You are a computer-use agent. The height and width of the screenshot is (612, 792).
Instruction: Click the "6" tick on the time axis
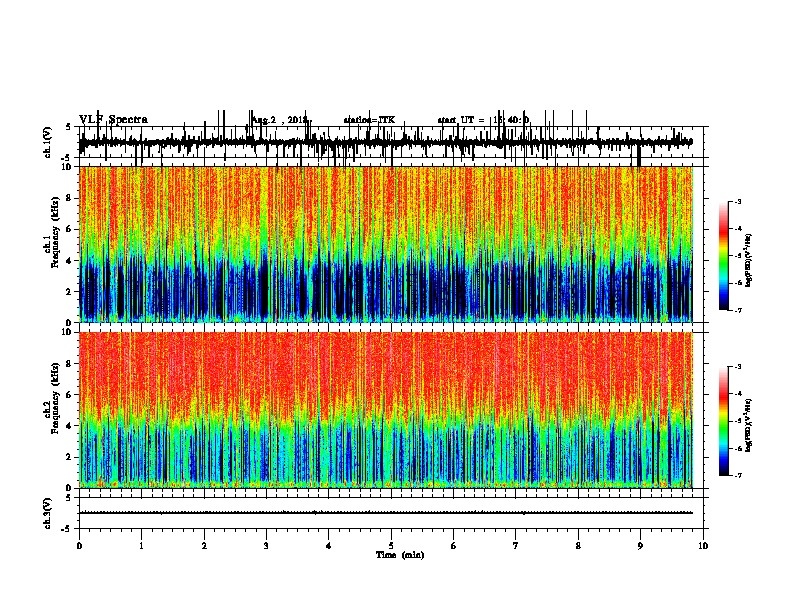[x=454, y=546]
